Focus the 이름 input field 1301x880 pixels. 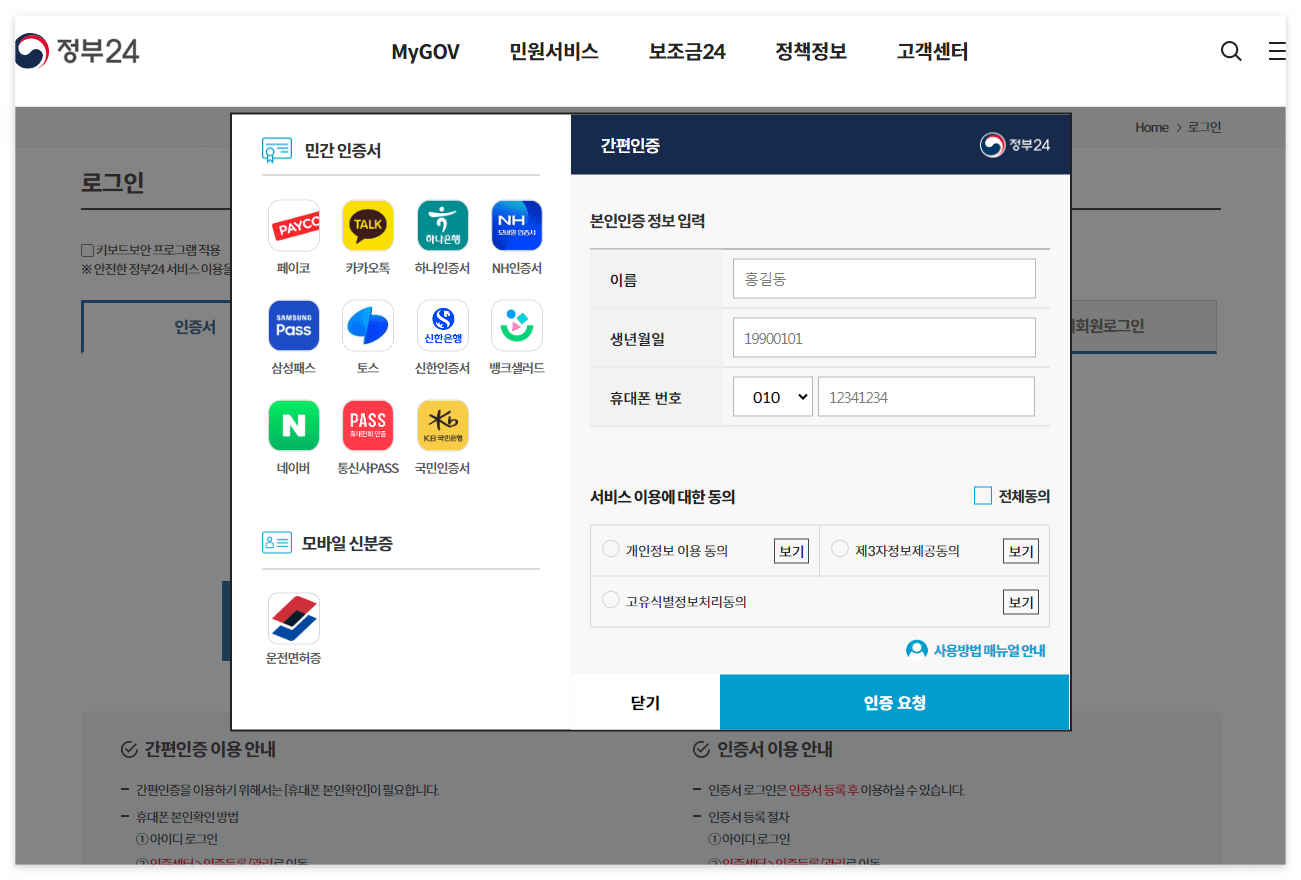884,279
